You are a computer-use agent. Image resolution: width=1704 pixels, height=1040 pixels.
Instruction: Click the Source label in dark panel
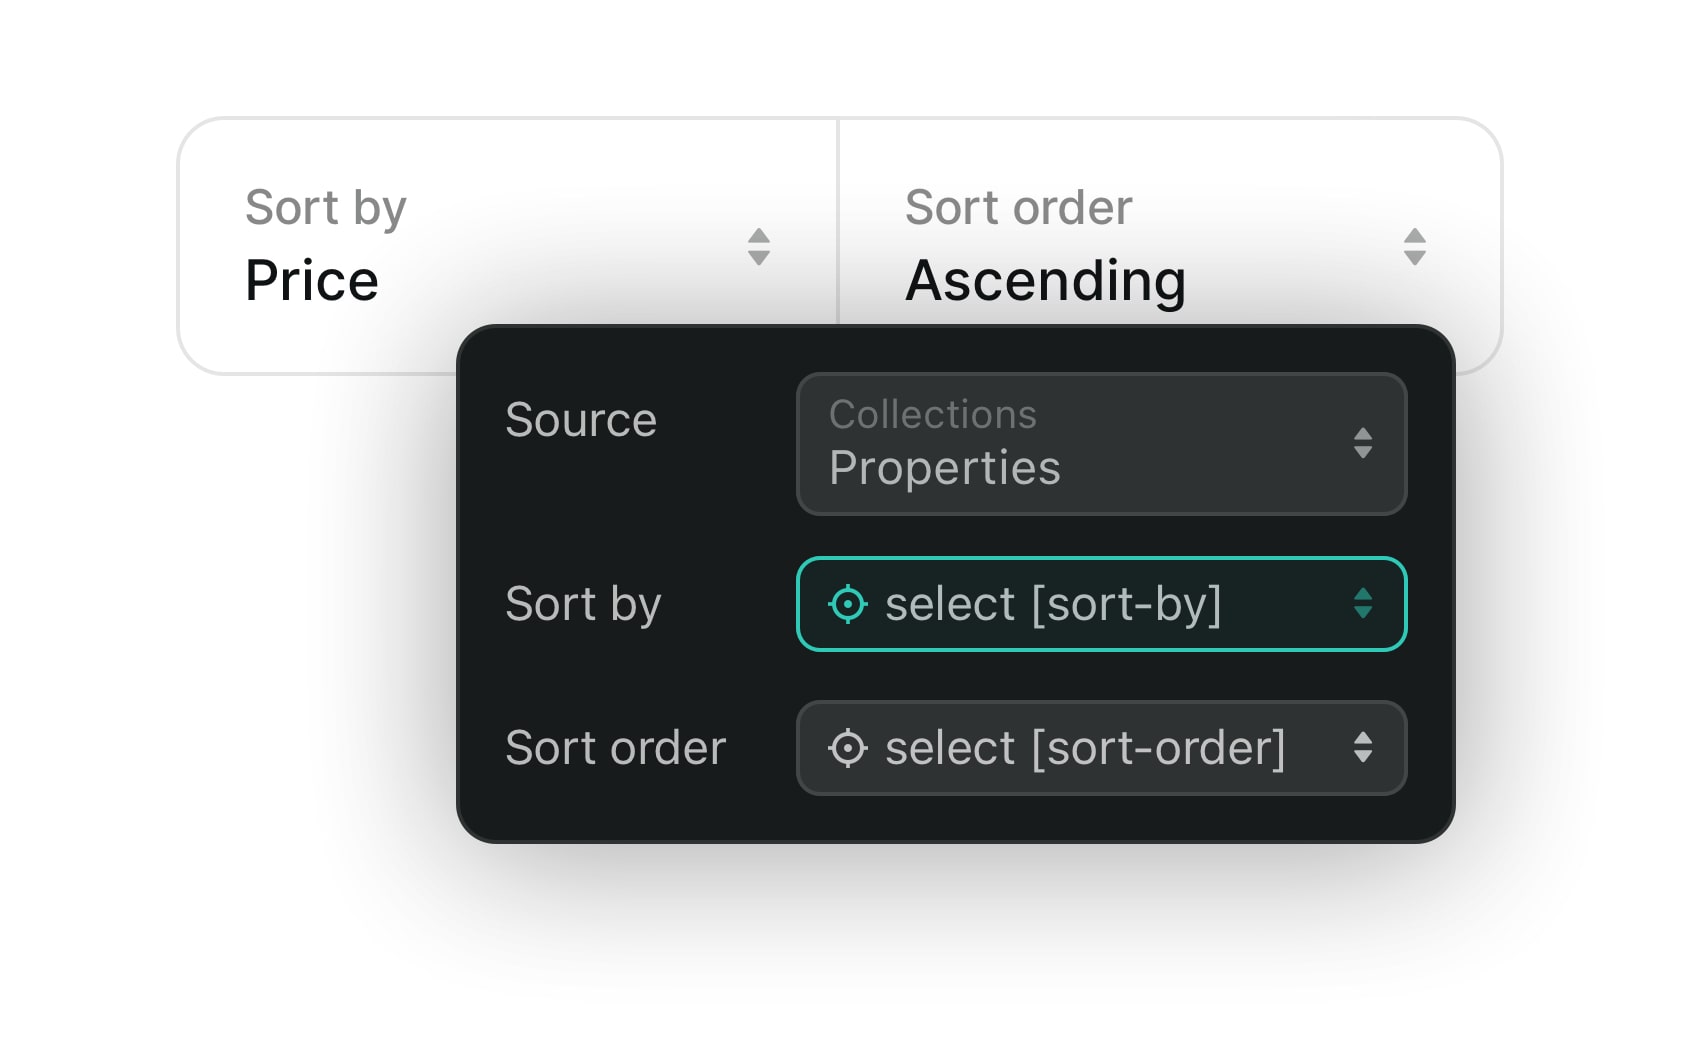coord(581,420)
